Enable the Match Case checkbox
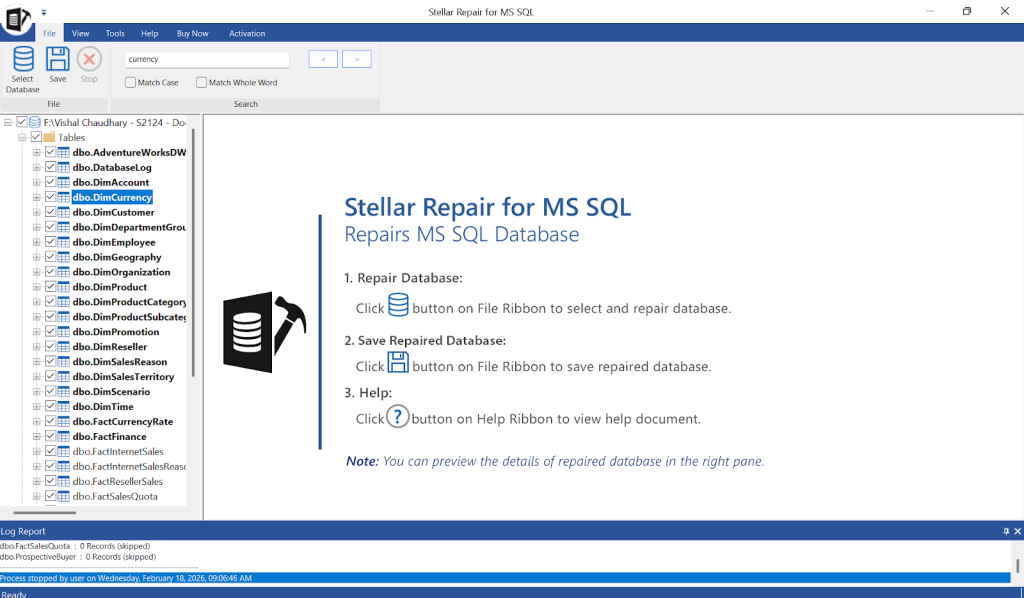The width and height of the screenshot is (1024, 598). (131, 82)
